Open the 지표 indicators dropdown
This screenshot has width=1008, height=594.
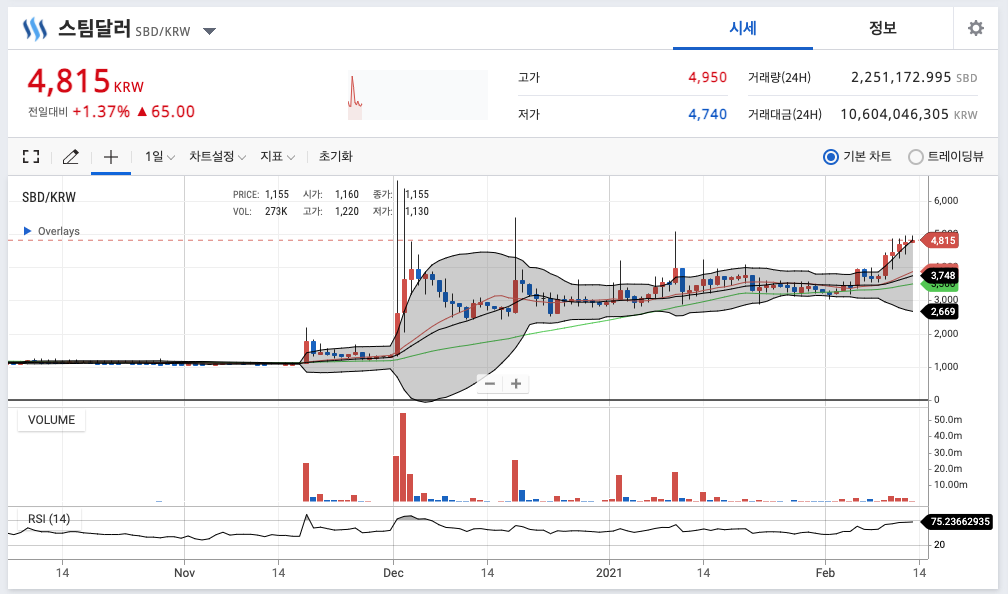point(277,156)
